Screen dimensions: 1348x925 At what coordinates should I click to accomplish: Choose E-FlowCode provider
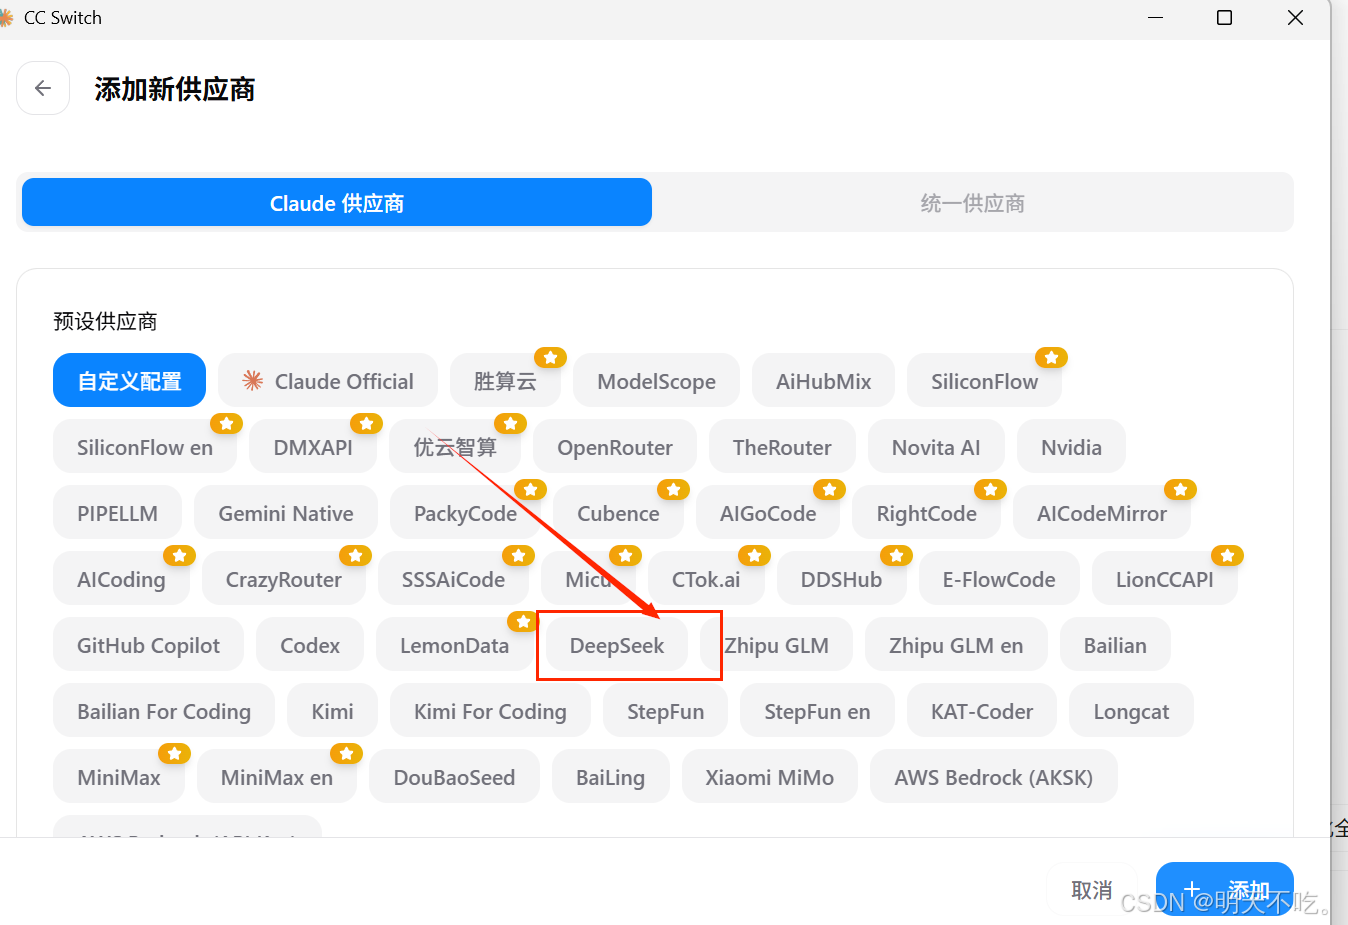[999, 579]
